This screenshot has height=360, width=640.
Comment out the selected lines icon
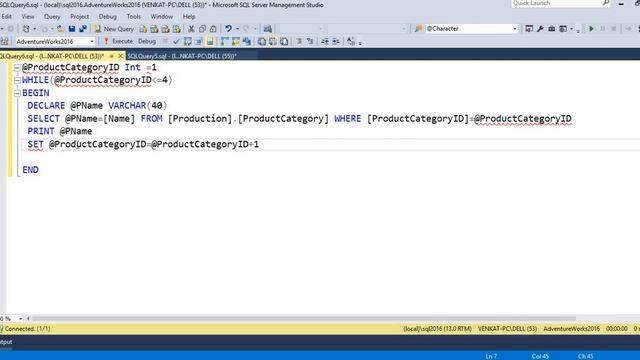(x=299, y=41)
